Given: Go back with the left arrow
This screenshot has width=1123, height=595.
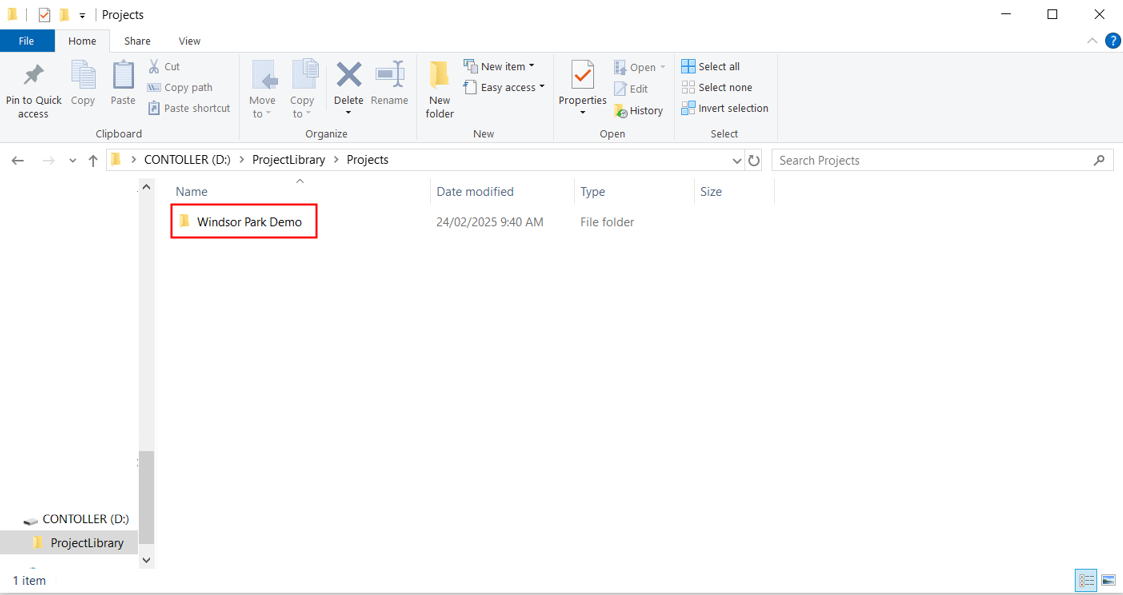Looking at the screenshot, I should coord(18,160).
